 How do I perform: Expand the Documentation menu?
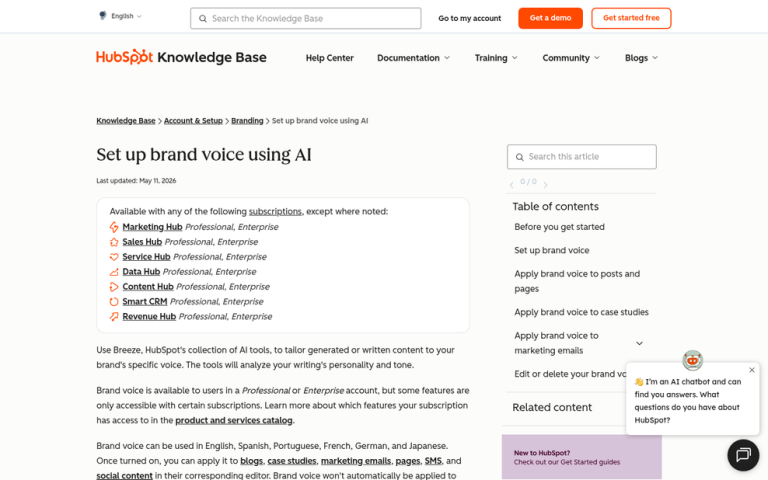(x=413, y=58)
